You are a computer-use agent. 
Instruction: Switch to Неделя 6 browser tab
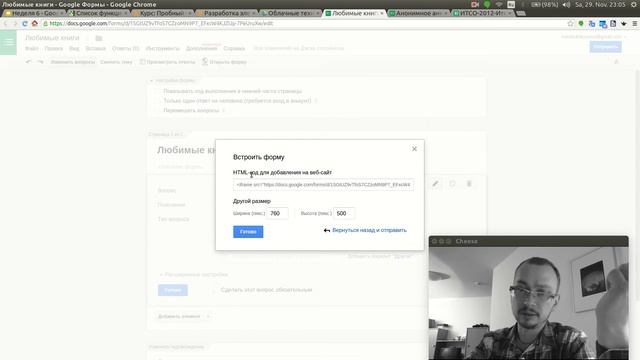(x=33, y=13)
